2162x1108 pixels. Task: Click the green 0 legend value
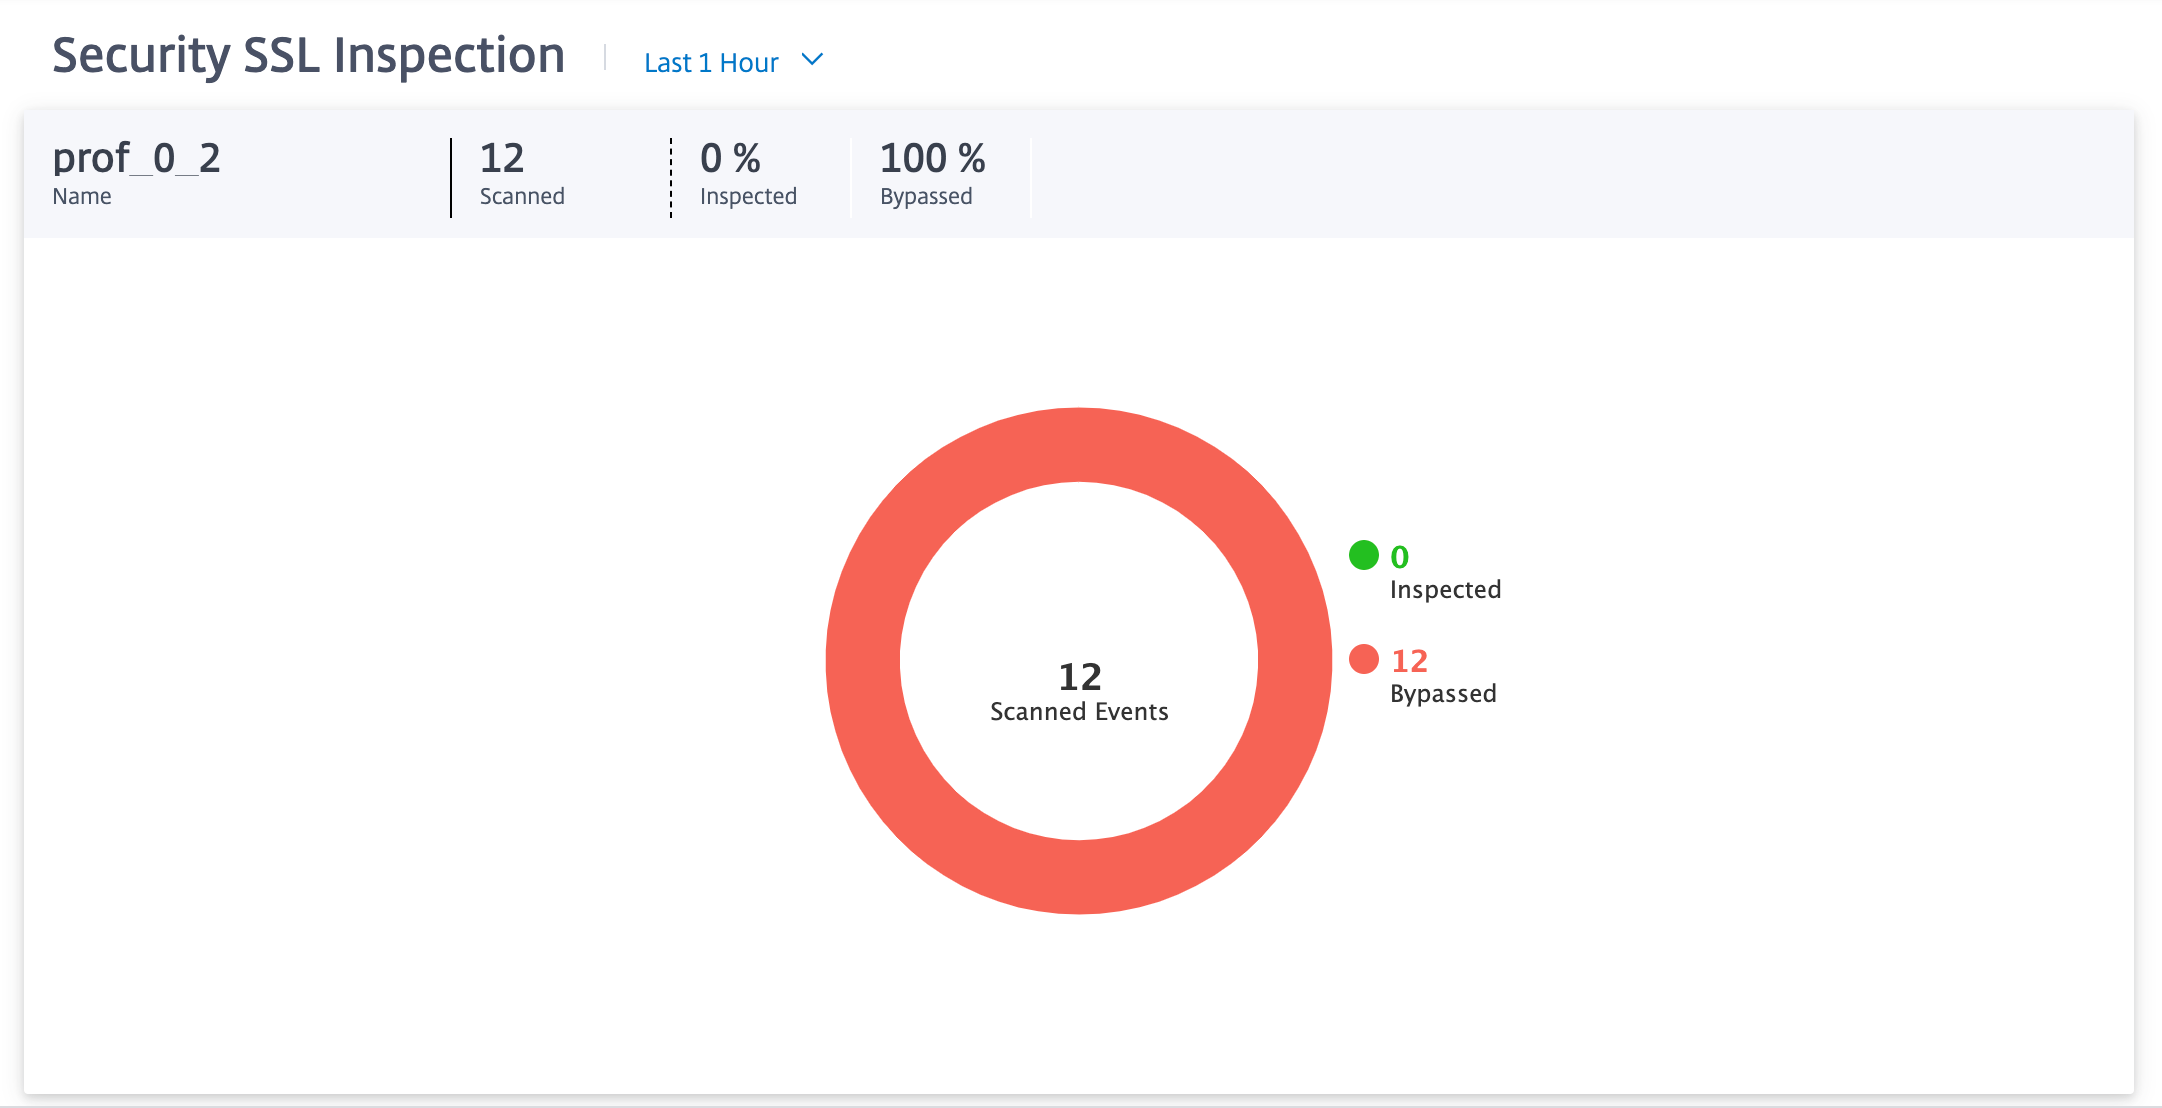pyautogui.click(x=1399, y=557)
